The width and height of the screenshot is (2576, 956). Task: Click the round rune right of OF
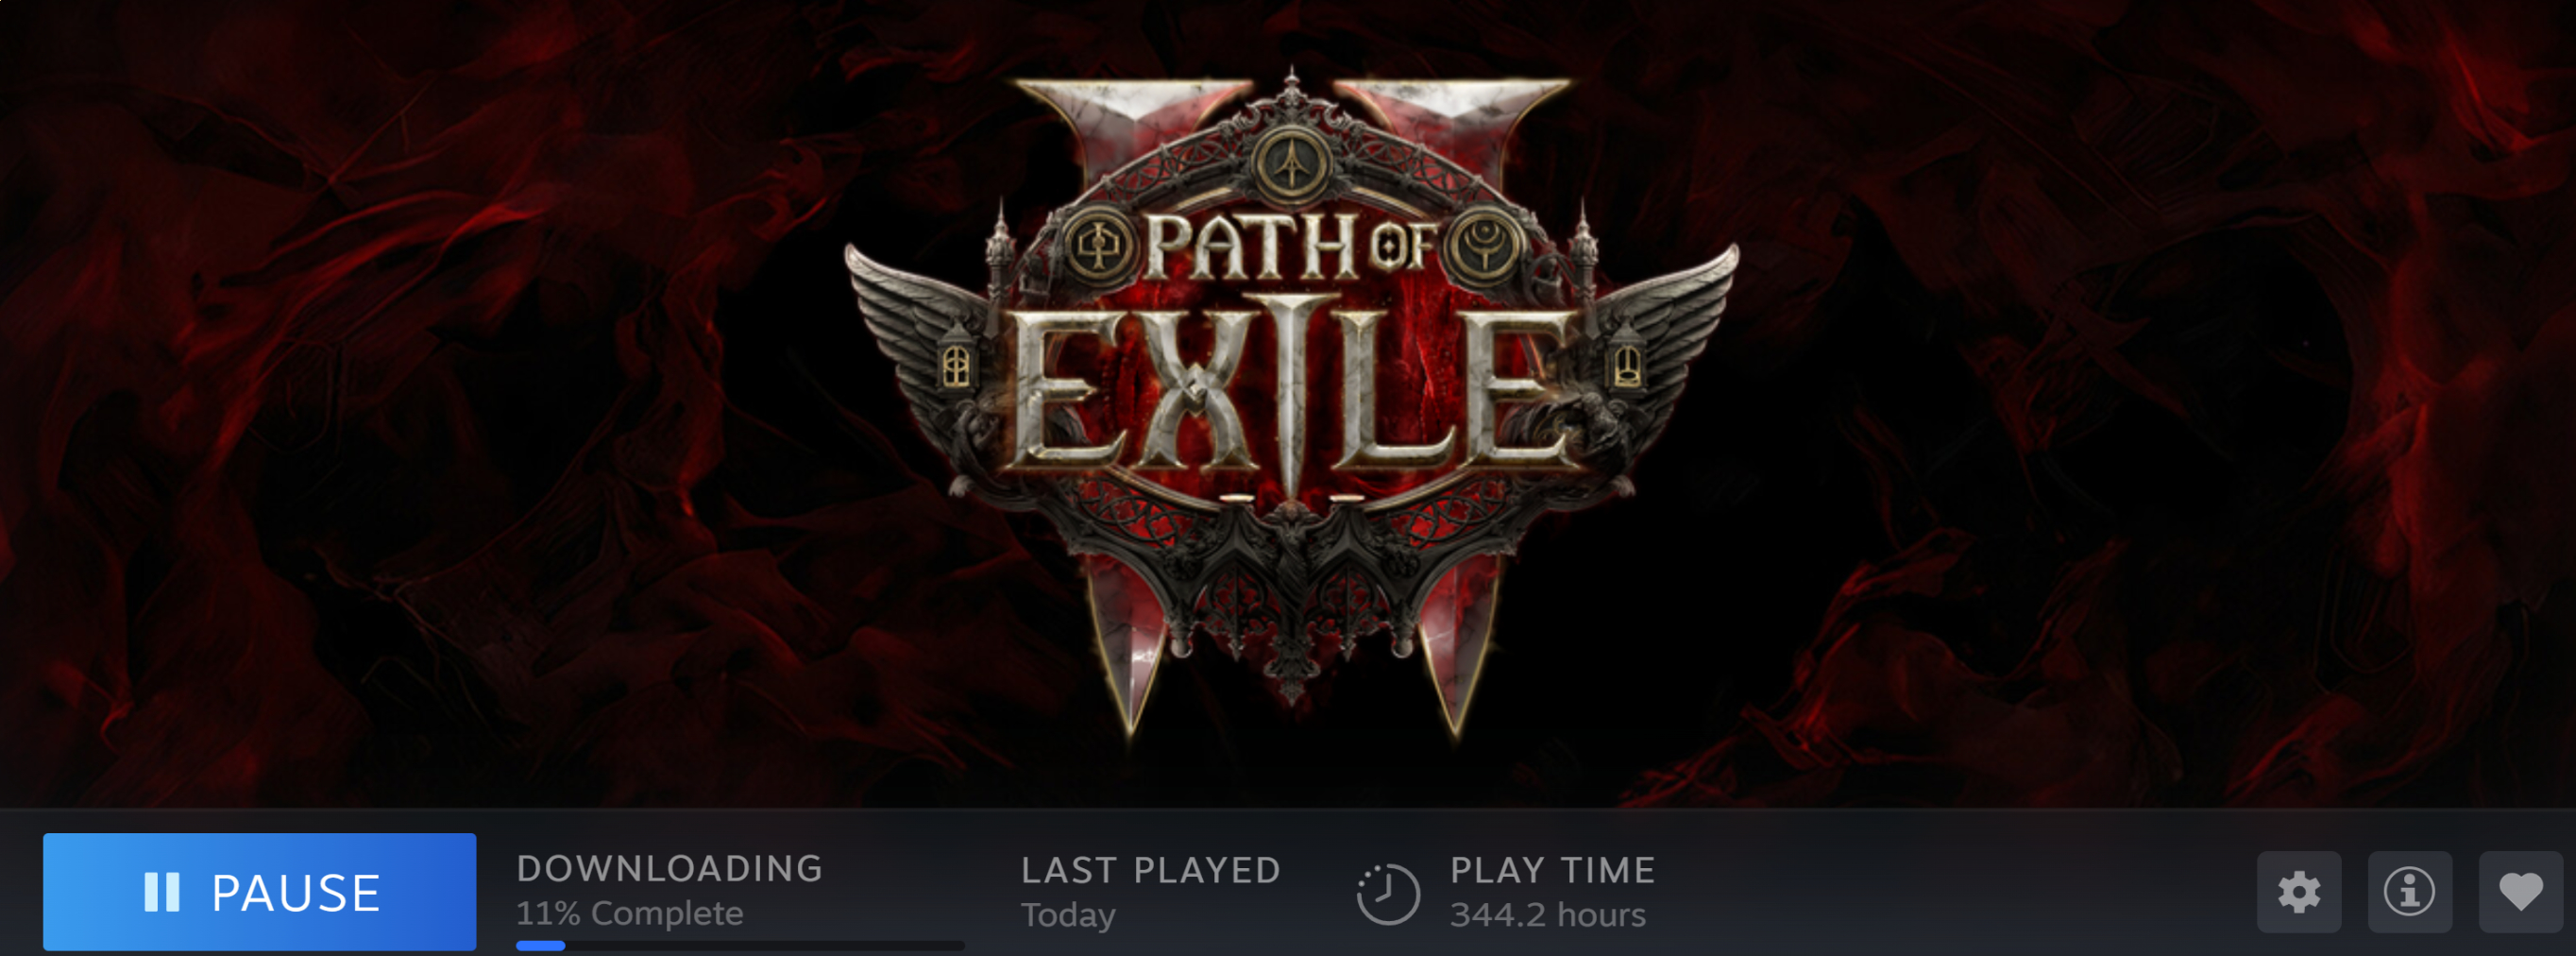point(1485,245)
